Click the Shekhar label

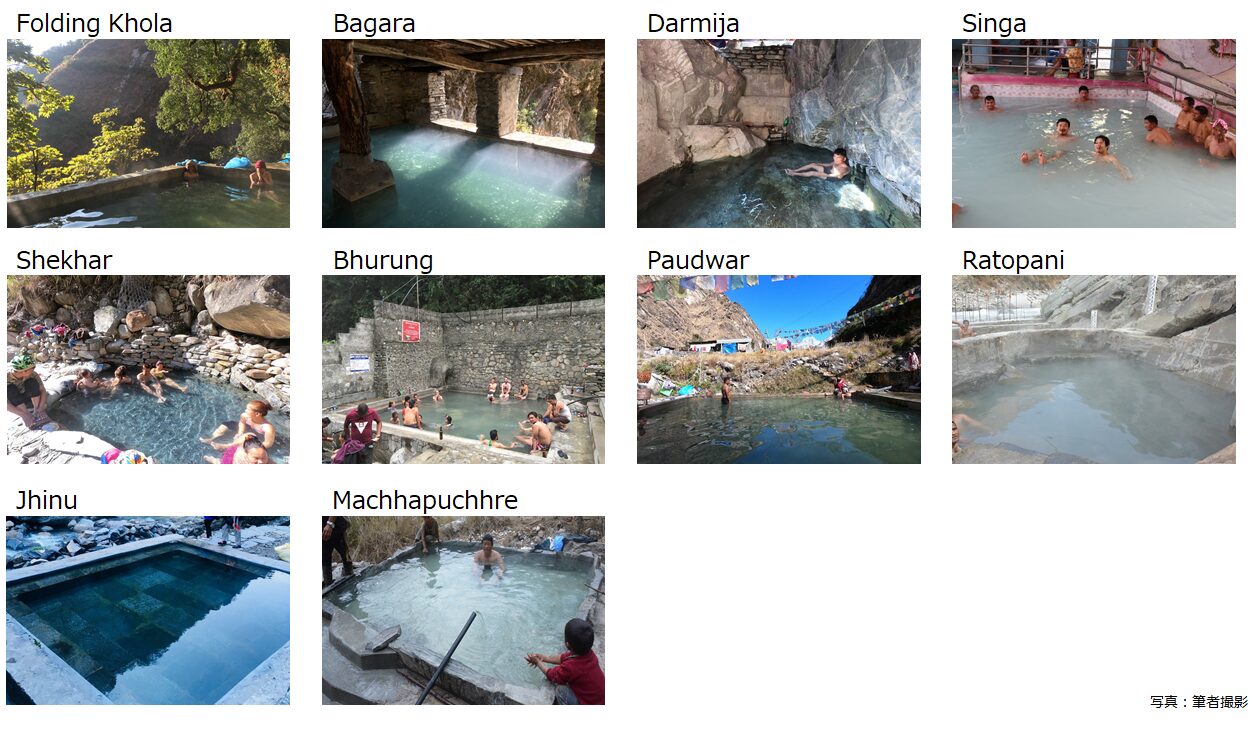coord(64,260)
